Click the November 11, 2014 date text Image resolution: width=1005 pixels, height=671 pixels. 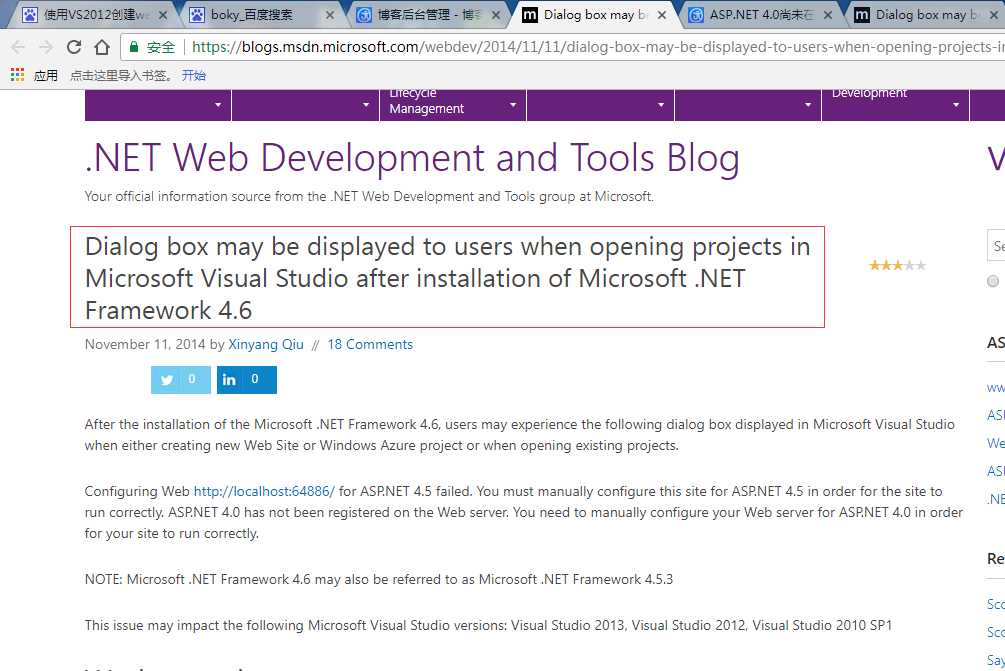click(x=145, y=345)
